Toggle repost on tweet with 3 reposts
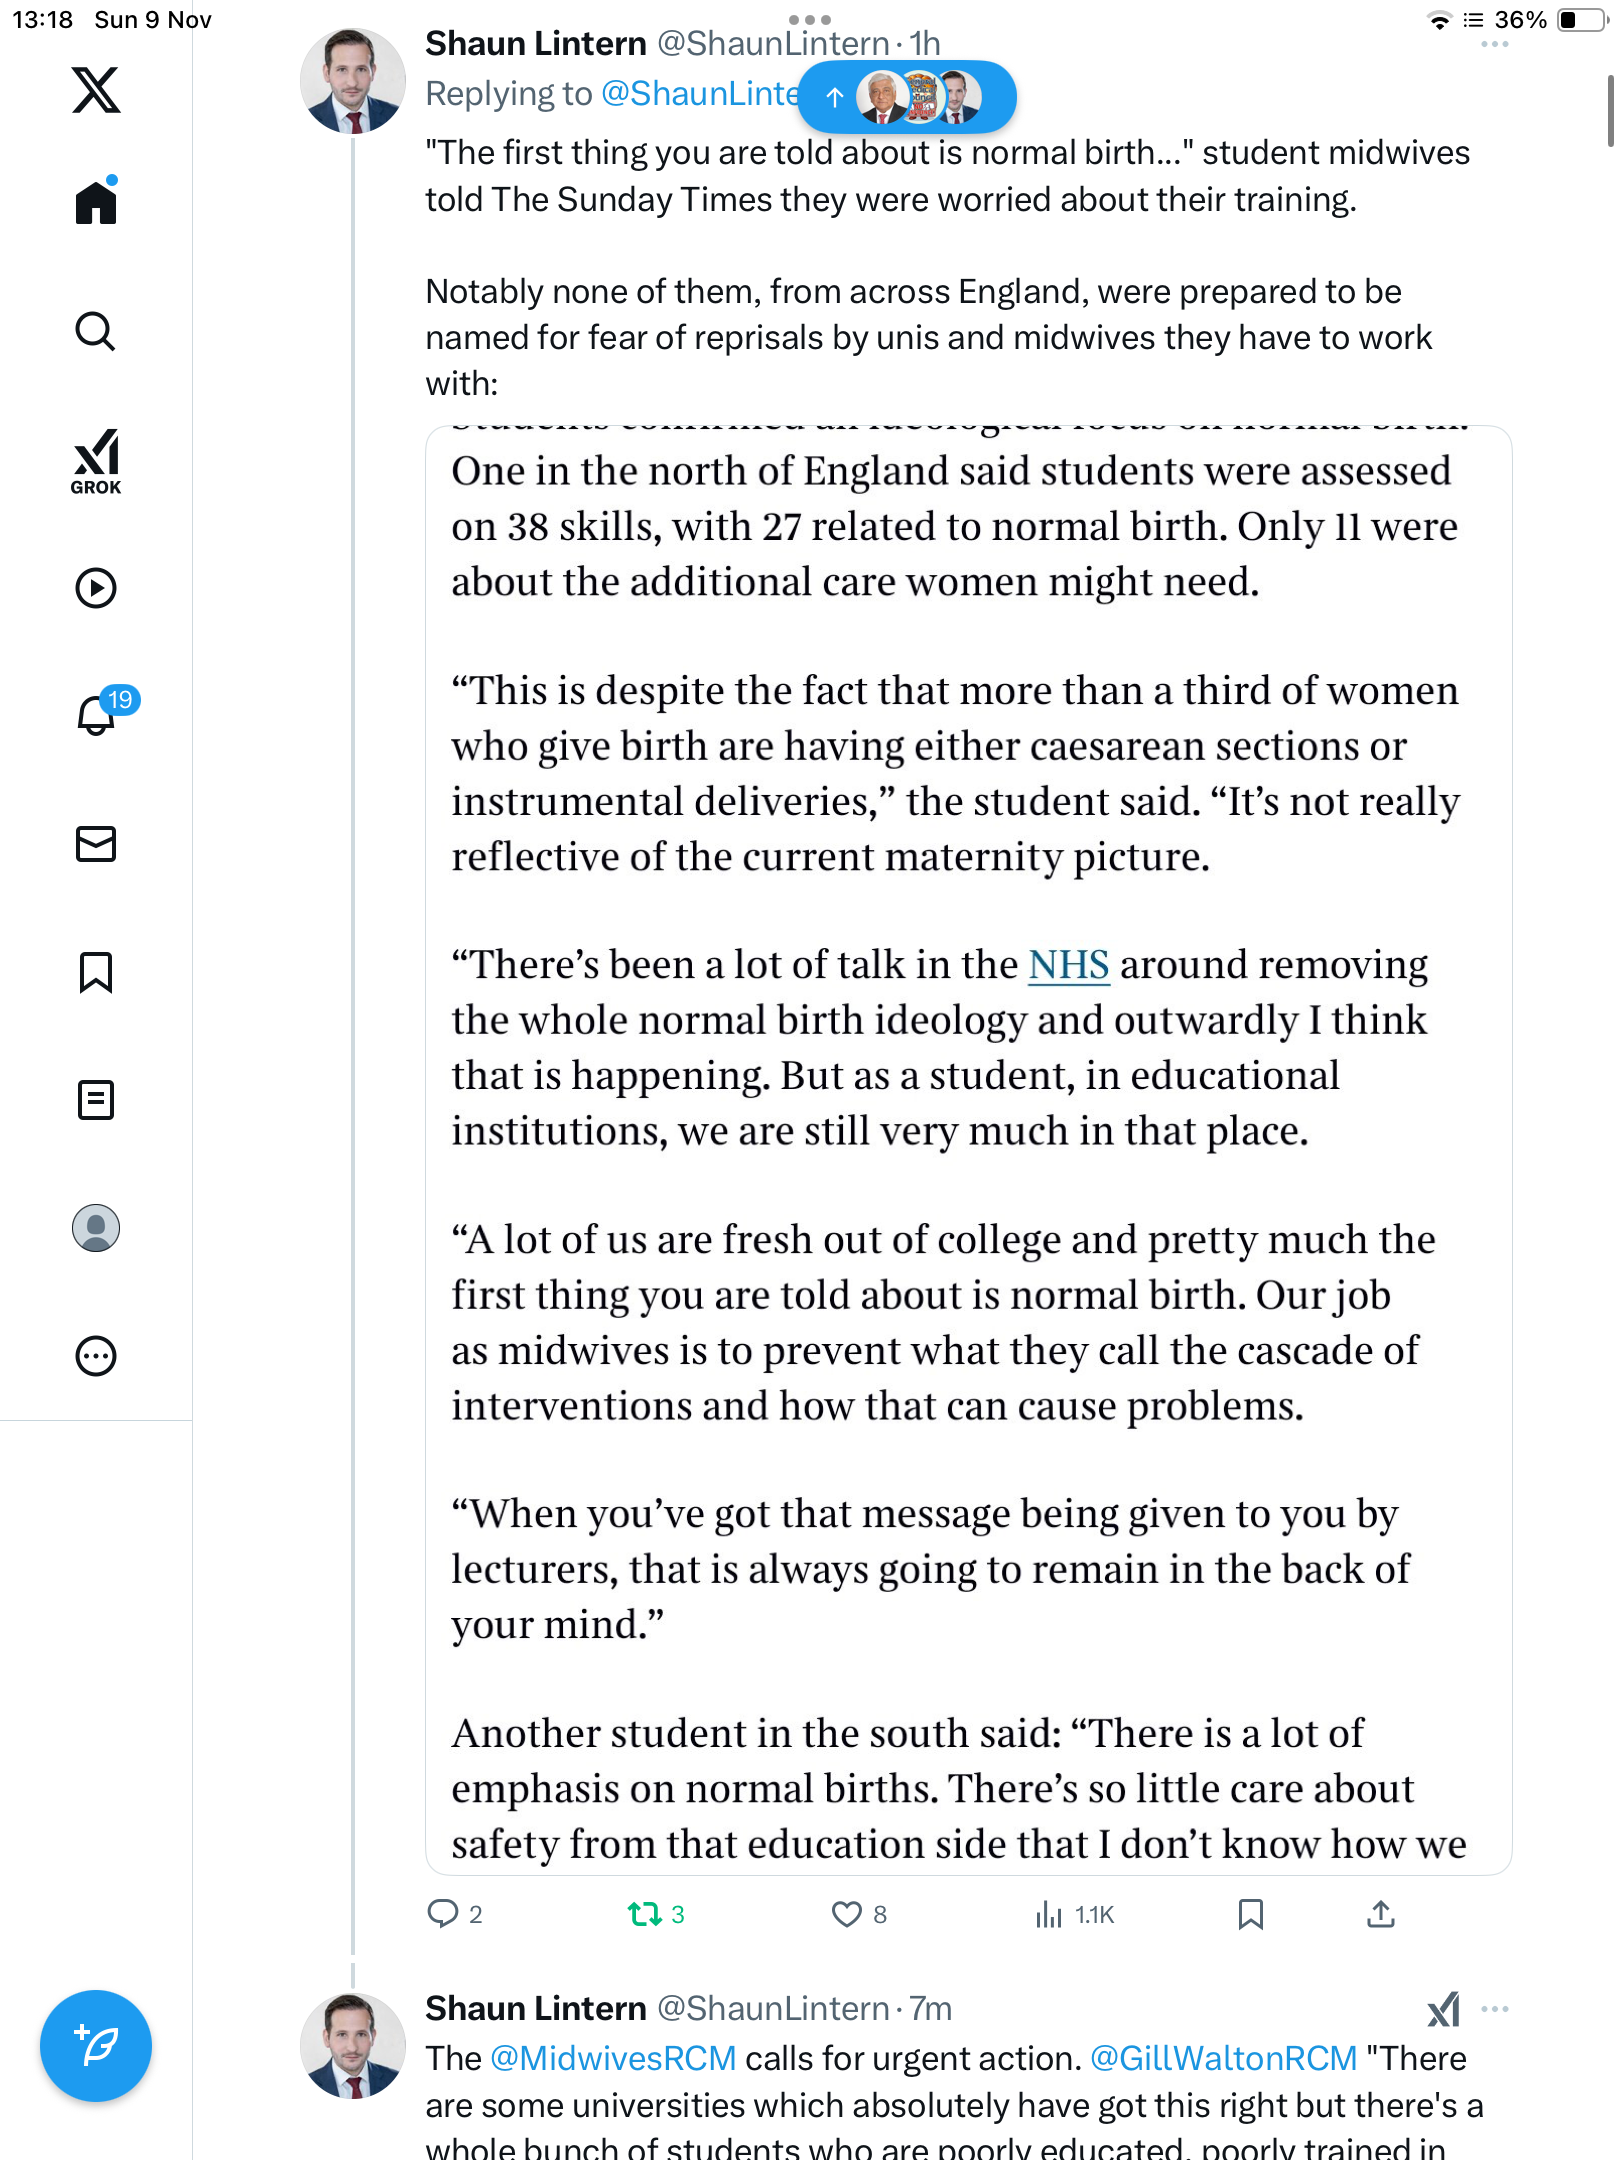1620x2160 pixels. 645,1914
